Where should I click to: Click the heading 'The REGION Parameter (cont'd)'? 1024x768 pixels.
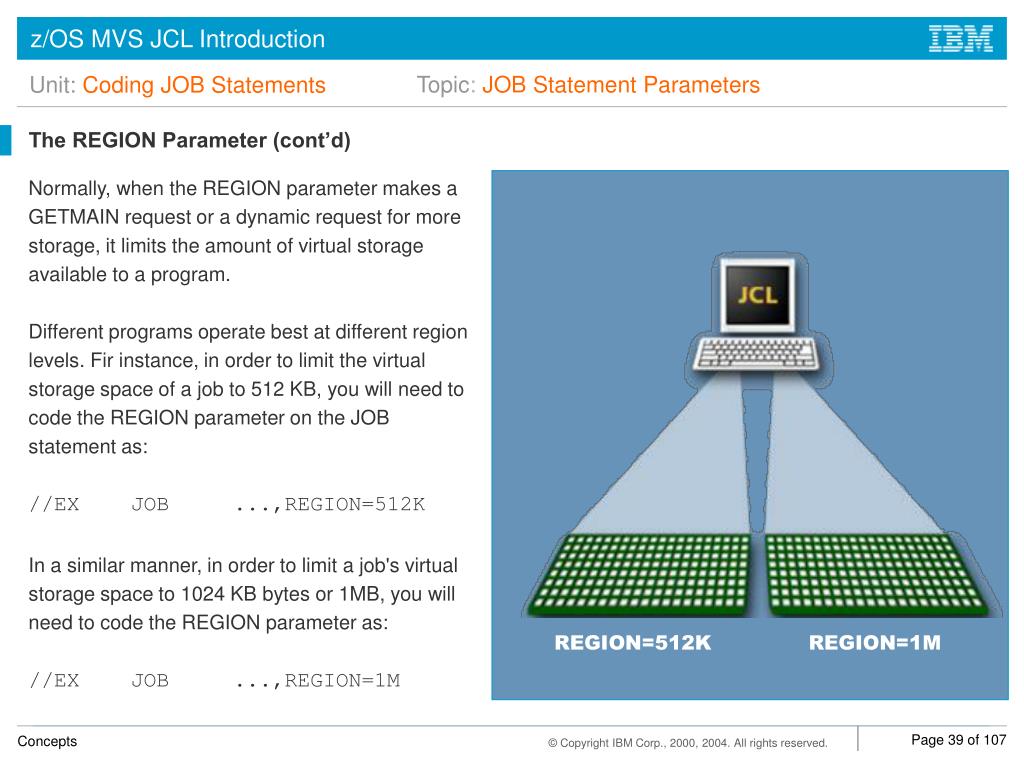189,140
